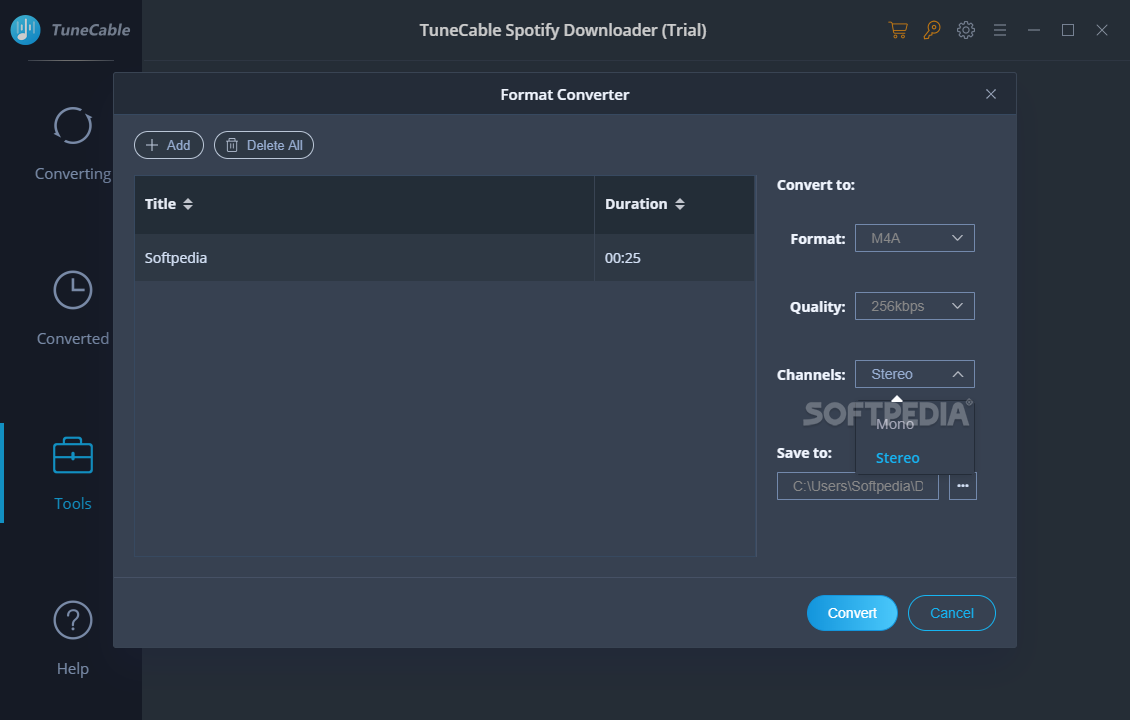Screen dimensions: 1130x720
Task: Click the Cancel button
Action: (951, 613)
